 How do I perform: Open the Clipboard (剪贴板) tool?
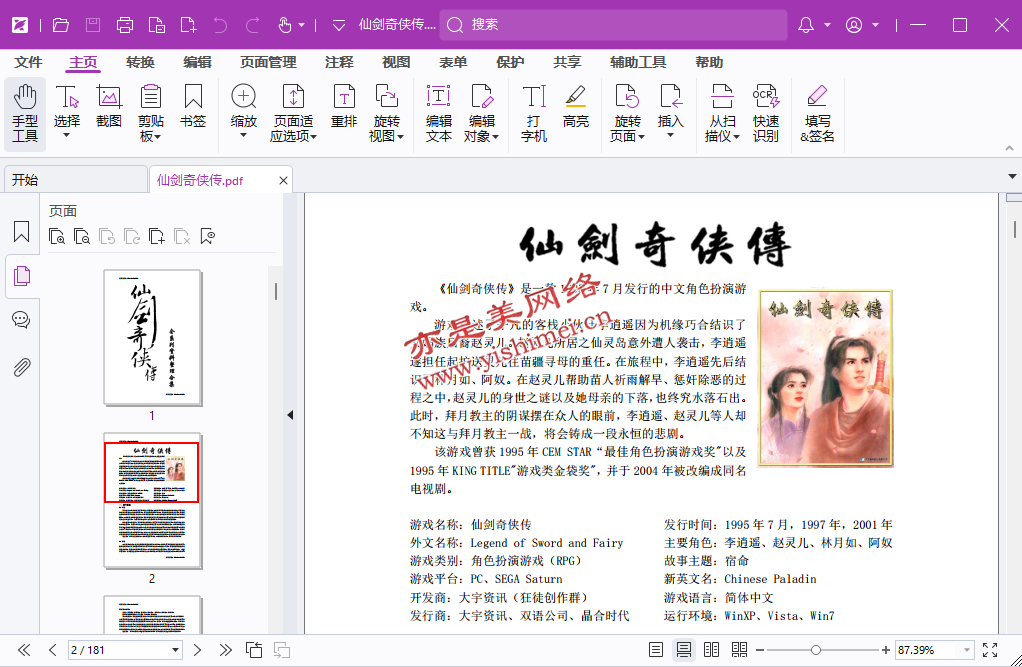(151, 112)
